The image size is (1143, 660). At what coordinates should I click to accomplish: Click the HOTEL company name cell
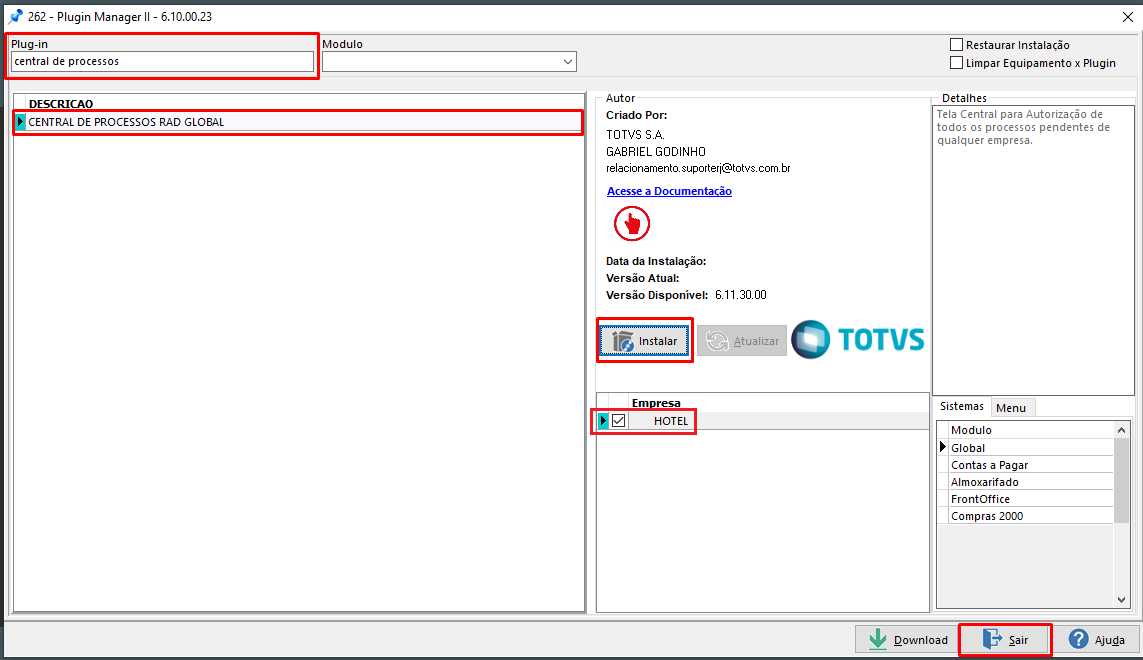pos(671,421)
